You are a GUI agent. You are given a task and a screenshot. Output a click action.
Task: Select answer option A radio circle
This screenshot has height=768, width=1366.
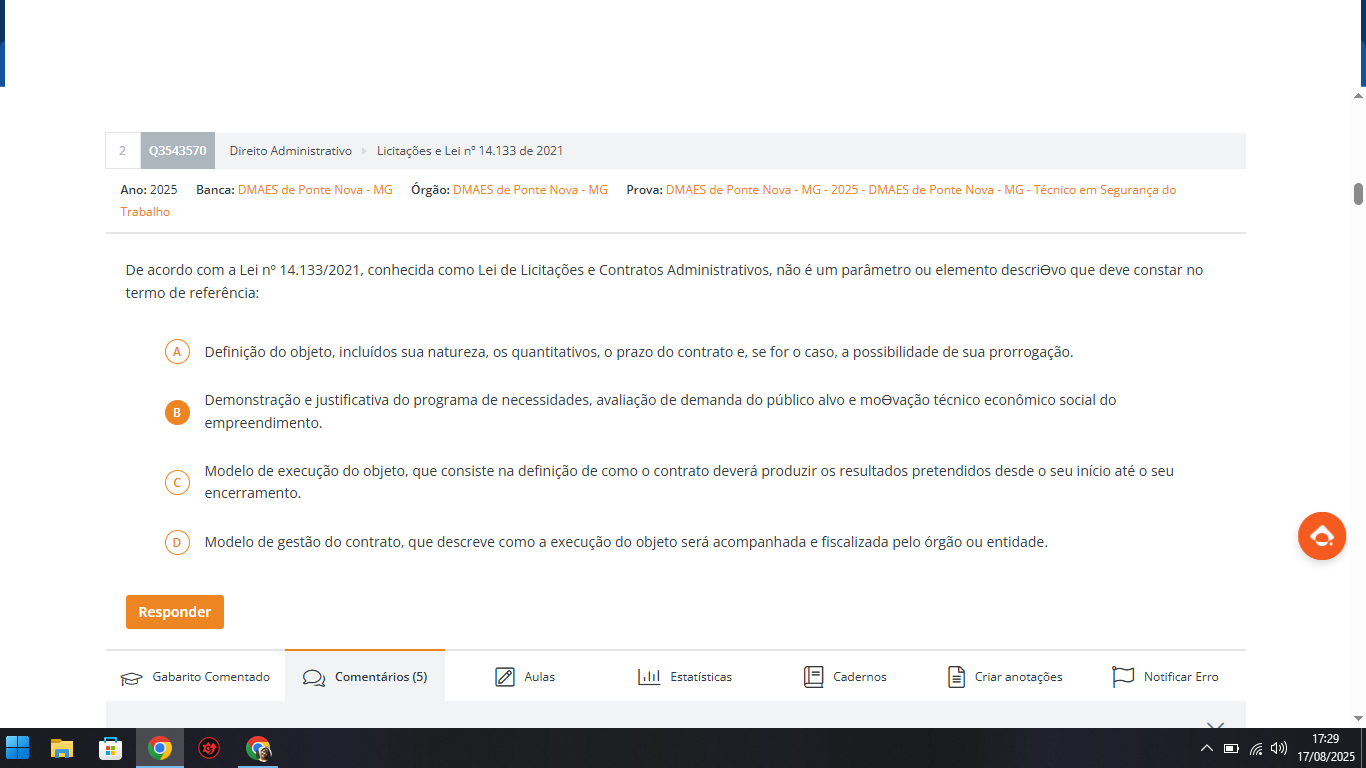[x=177, y=352]
